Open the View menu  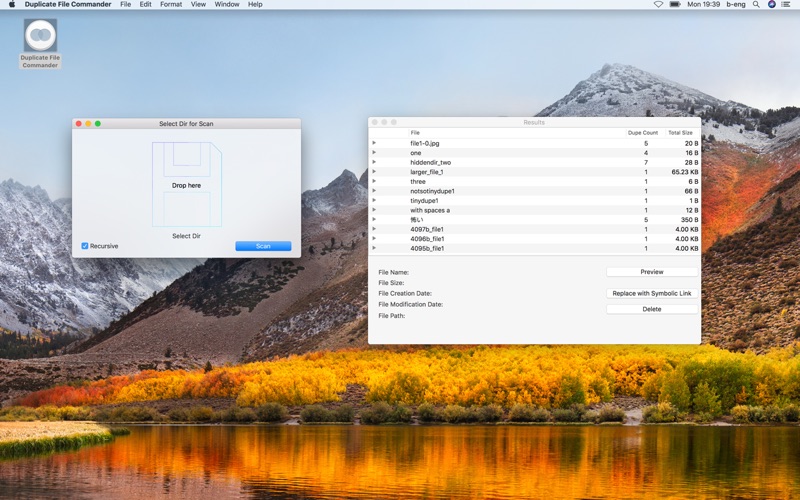[198, 4]
